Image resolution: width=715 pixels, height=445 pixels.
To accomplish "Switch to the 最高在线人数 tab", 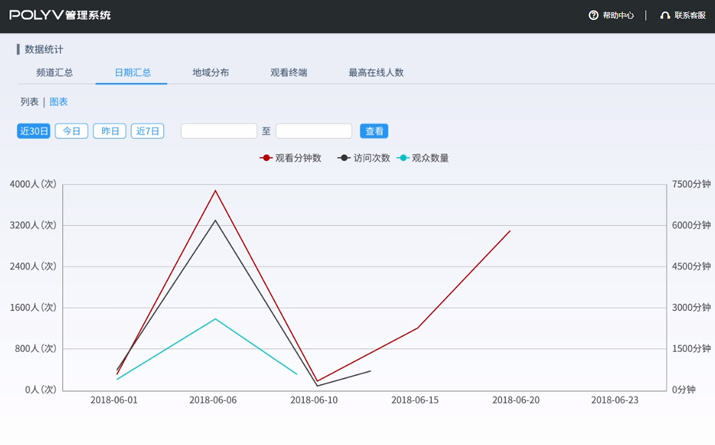I will pyautogui.click(x=376, y=73).
